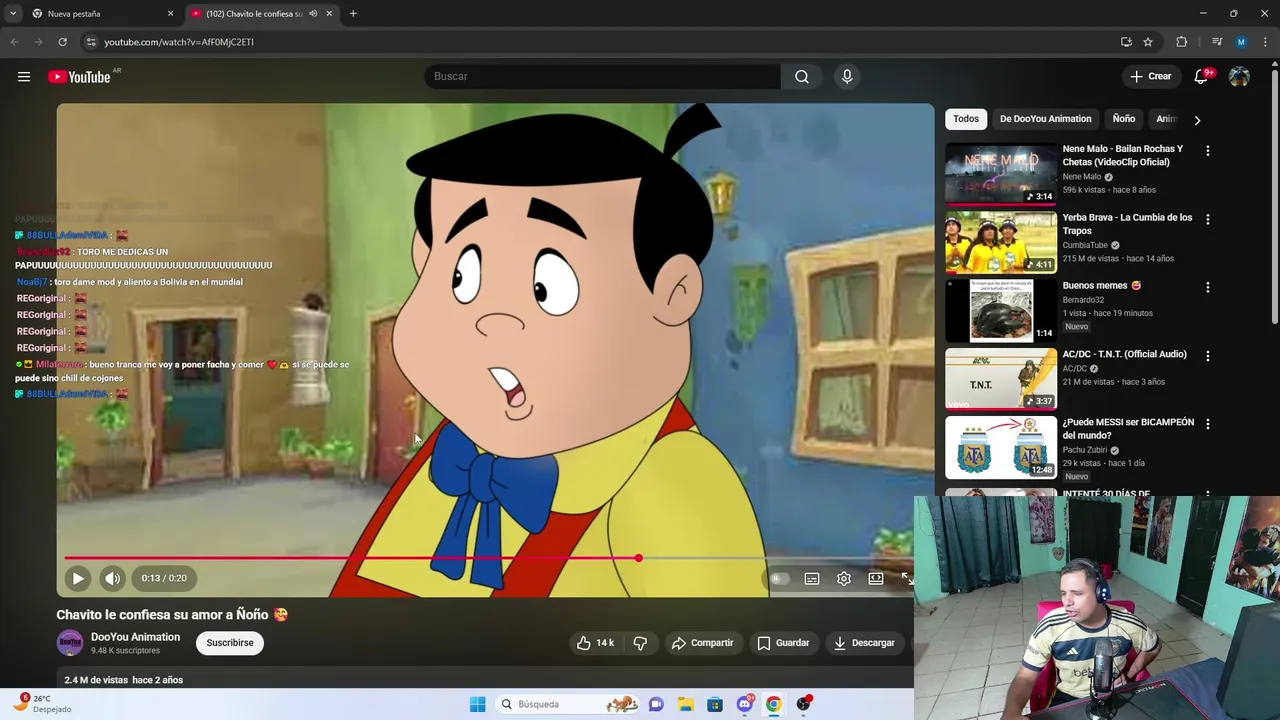The width and height of the screenshot is (1280, 720).
Task: Open the Chrome profile M avatar
Action: [x=1241, y=42]
